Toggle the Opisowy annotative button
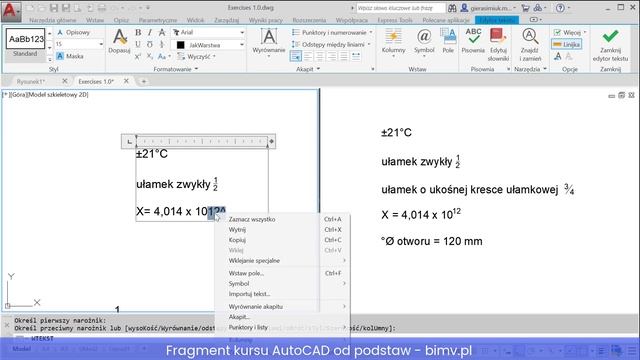This screenshot has height=360, width=640. (x=74, y=32)
